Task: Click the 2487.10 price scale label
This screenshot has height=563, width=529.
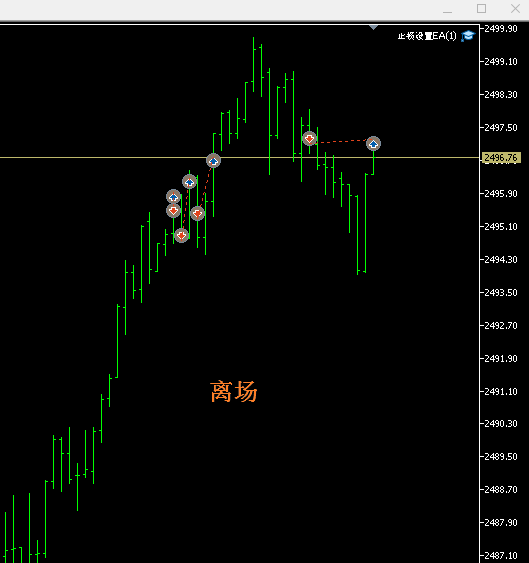Action: [x=501, y=556]
